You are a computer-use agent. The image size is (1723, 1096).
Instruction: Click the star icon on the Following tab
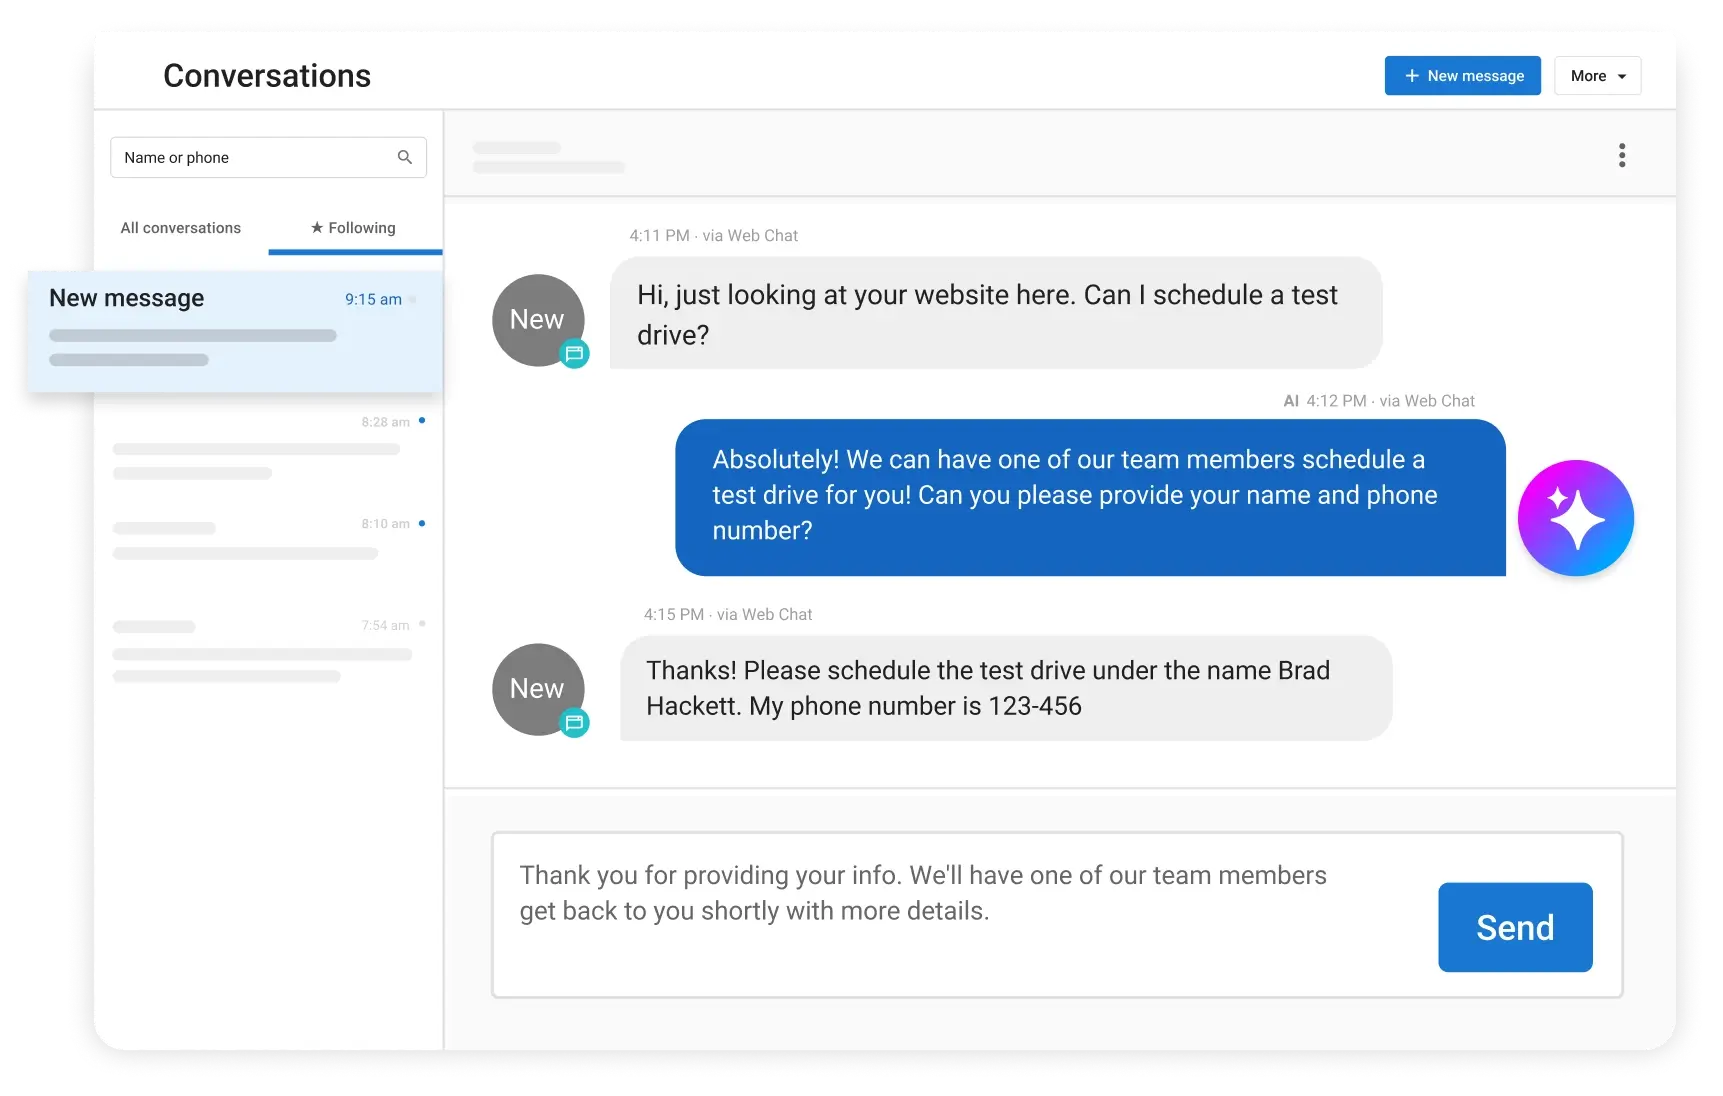(x=317, y=228)
